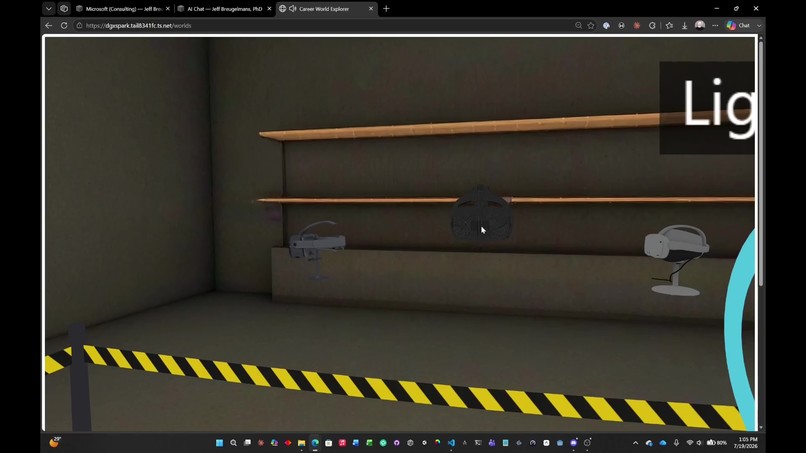Open the terminal icon on taskbar
The height and width of the screenshot is (453, 806).
(478, 443)
